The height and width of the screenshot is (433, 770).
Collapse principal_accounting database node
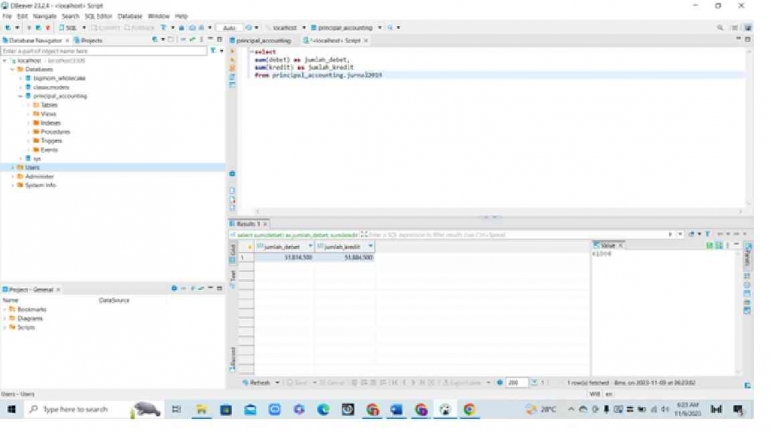tap(21, 96)
